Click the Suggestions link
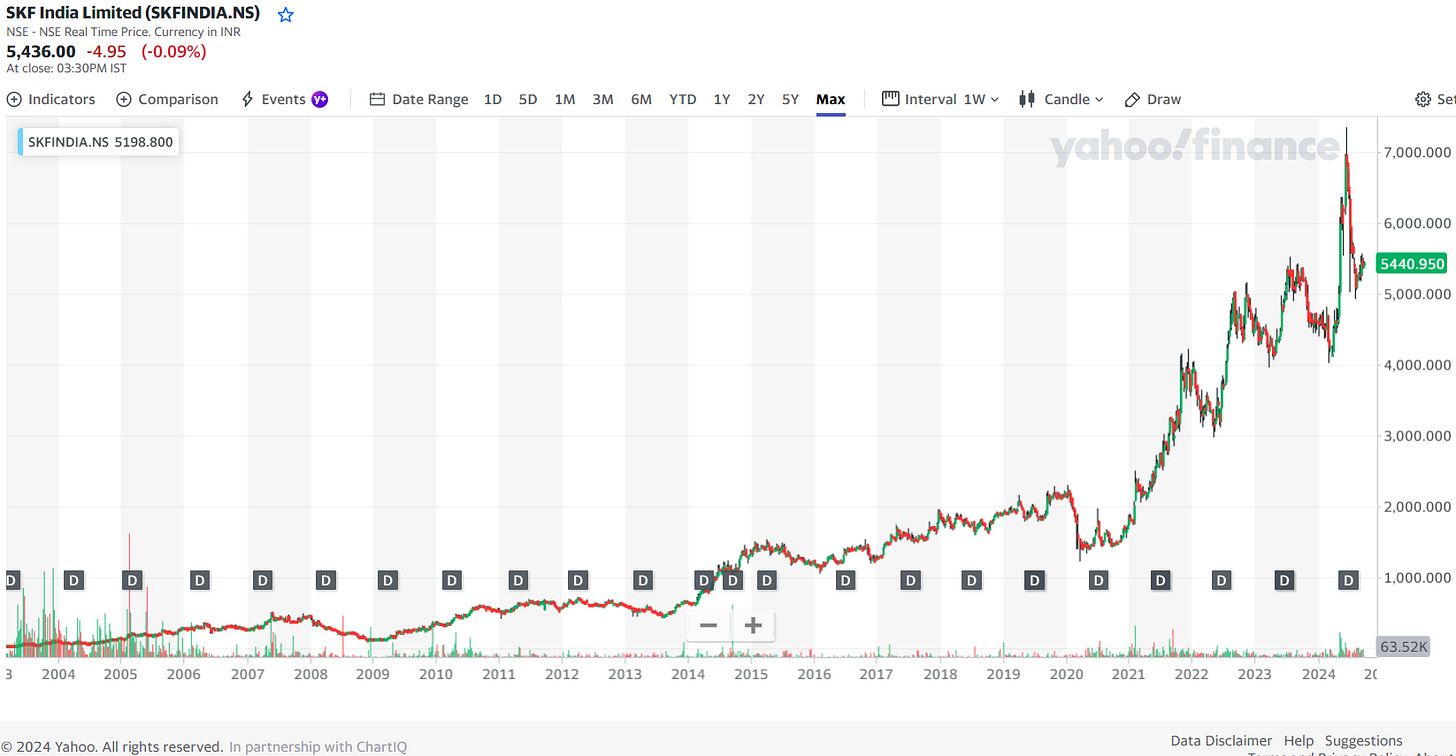This screenshot has height=756, width=1456. coord(1364,740)
